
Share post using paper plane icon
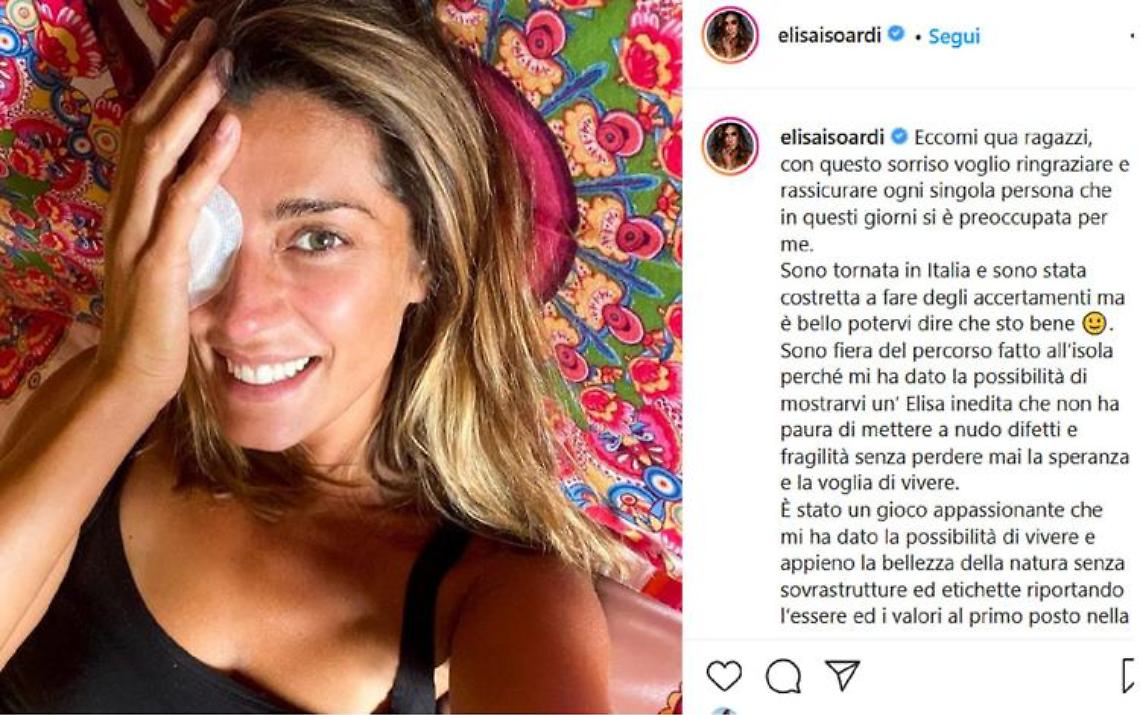(843, 675)
